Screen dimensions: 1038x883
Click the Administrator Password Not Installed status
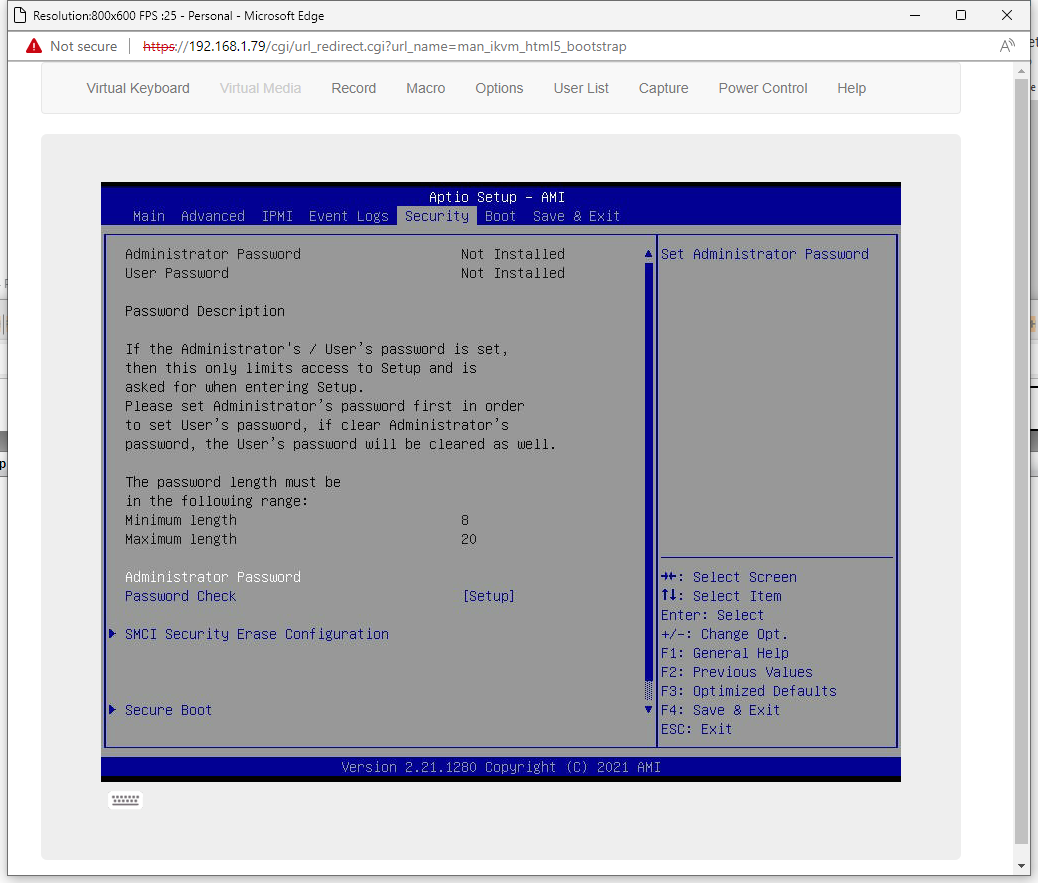pos(512,254)
